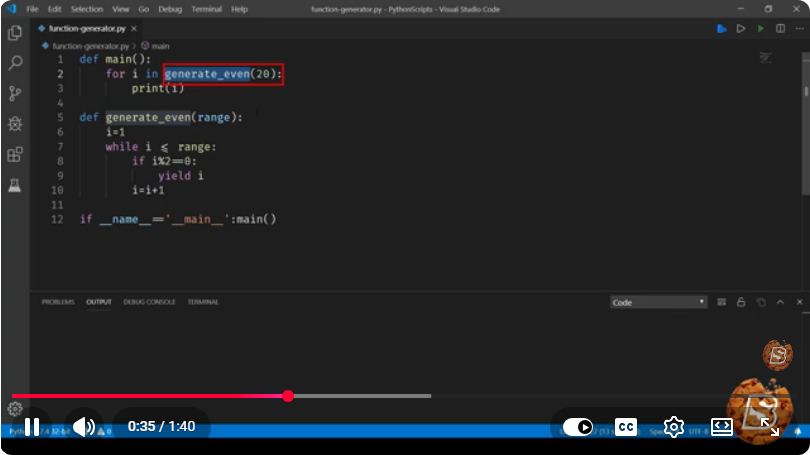Click the notification bell in status bar
Image resolution: width=810 pixels, height=455 pixels.
(798, 431)
